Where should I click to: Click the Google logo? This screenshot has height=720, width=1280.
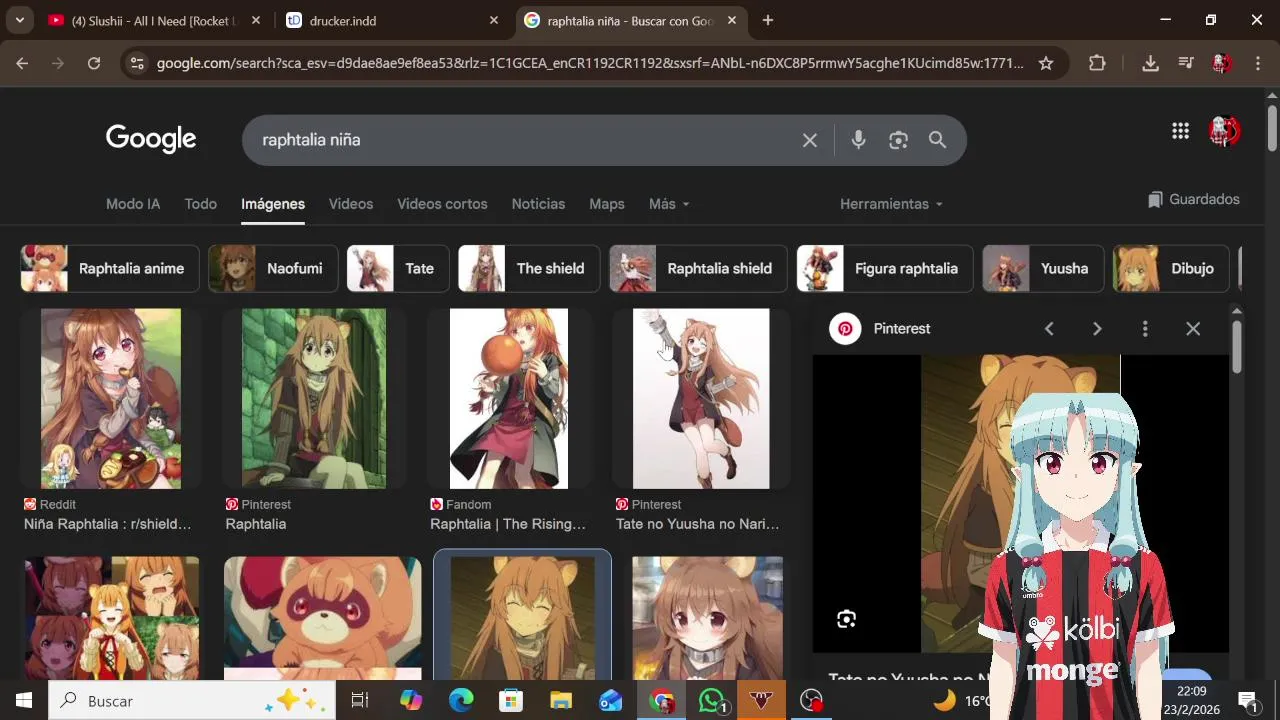coord(151,139)
